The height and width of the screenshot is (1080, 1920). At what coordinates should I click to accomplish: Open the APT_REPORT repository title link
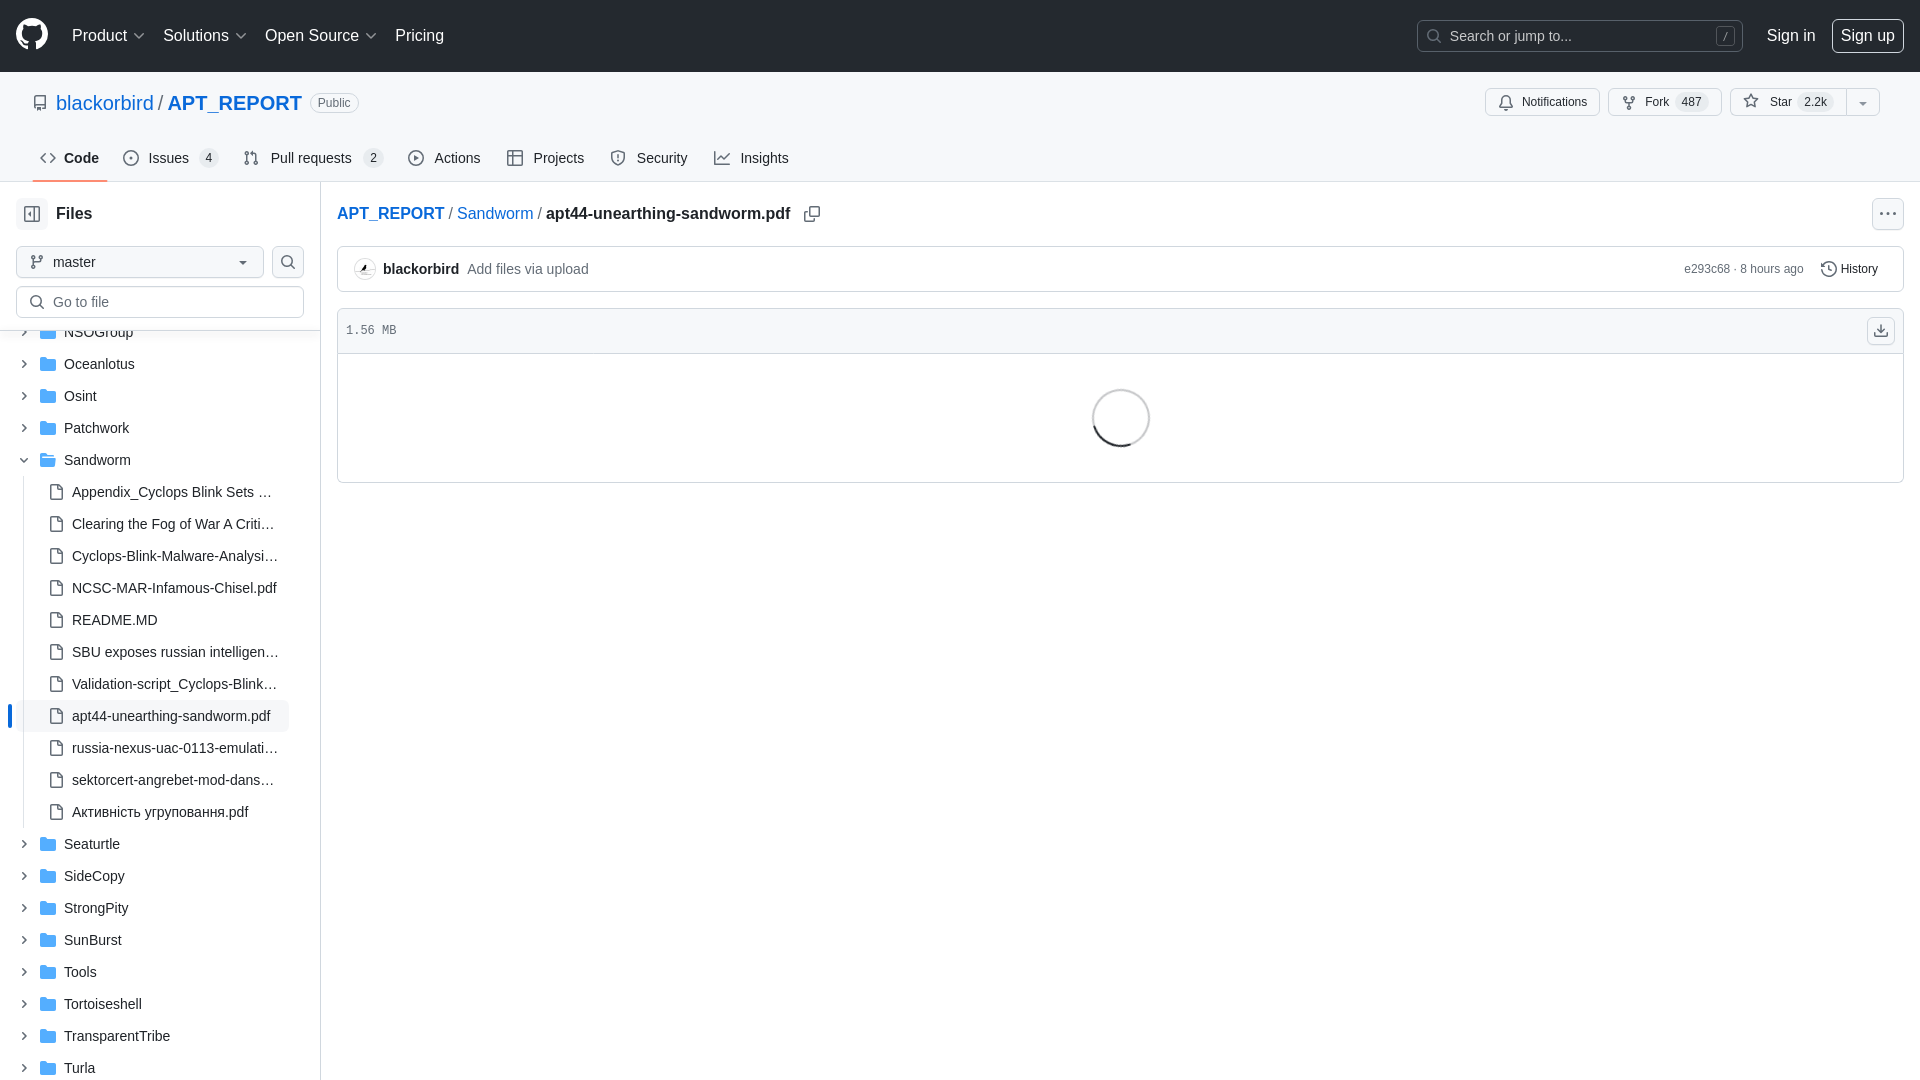coord(235,103)
